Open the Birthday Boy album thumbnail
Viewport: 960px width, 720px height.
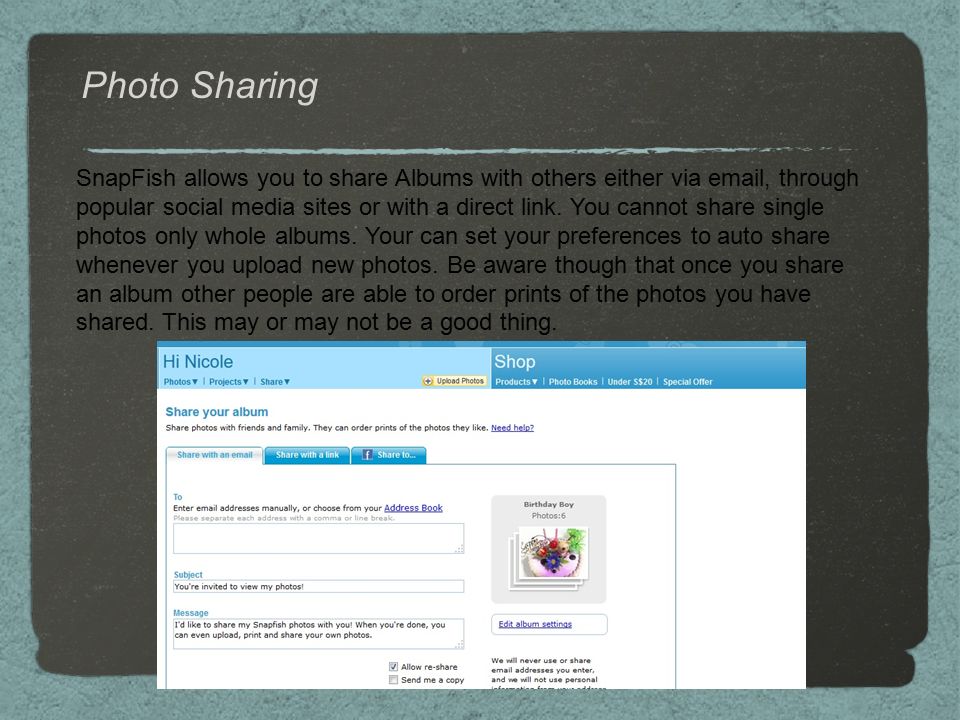click(549, 557)
